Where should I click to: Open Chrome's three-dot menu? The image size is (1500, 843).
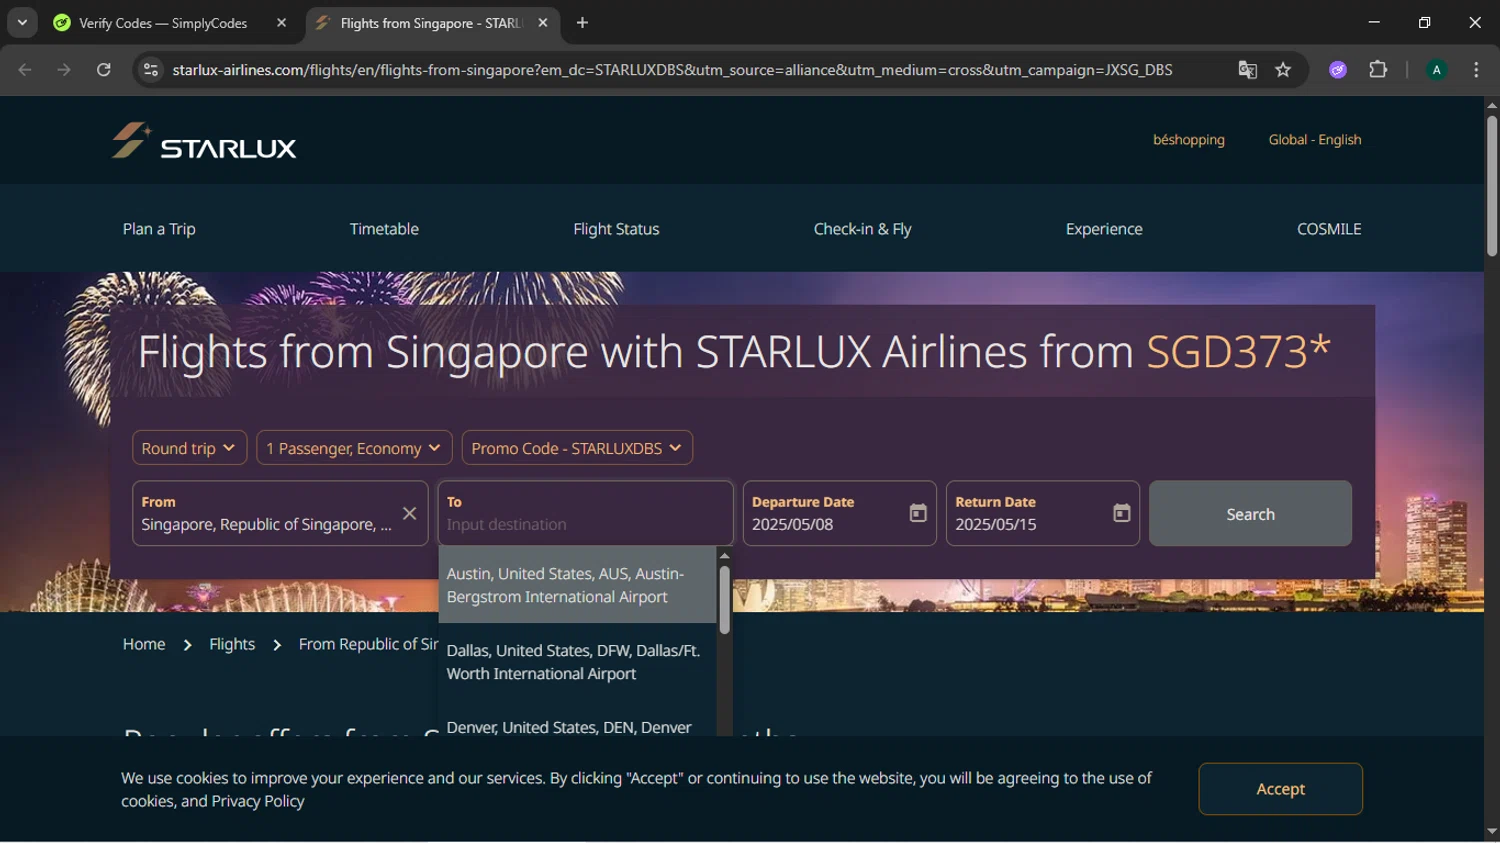1476,70
